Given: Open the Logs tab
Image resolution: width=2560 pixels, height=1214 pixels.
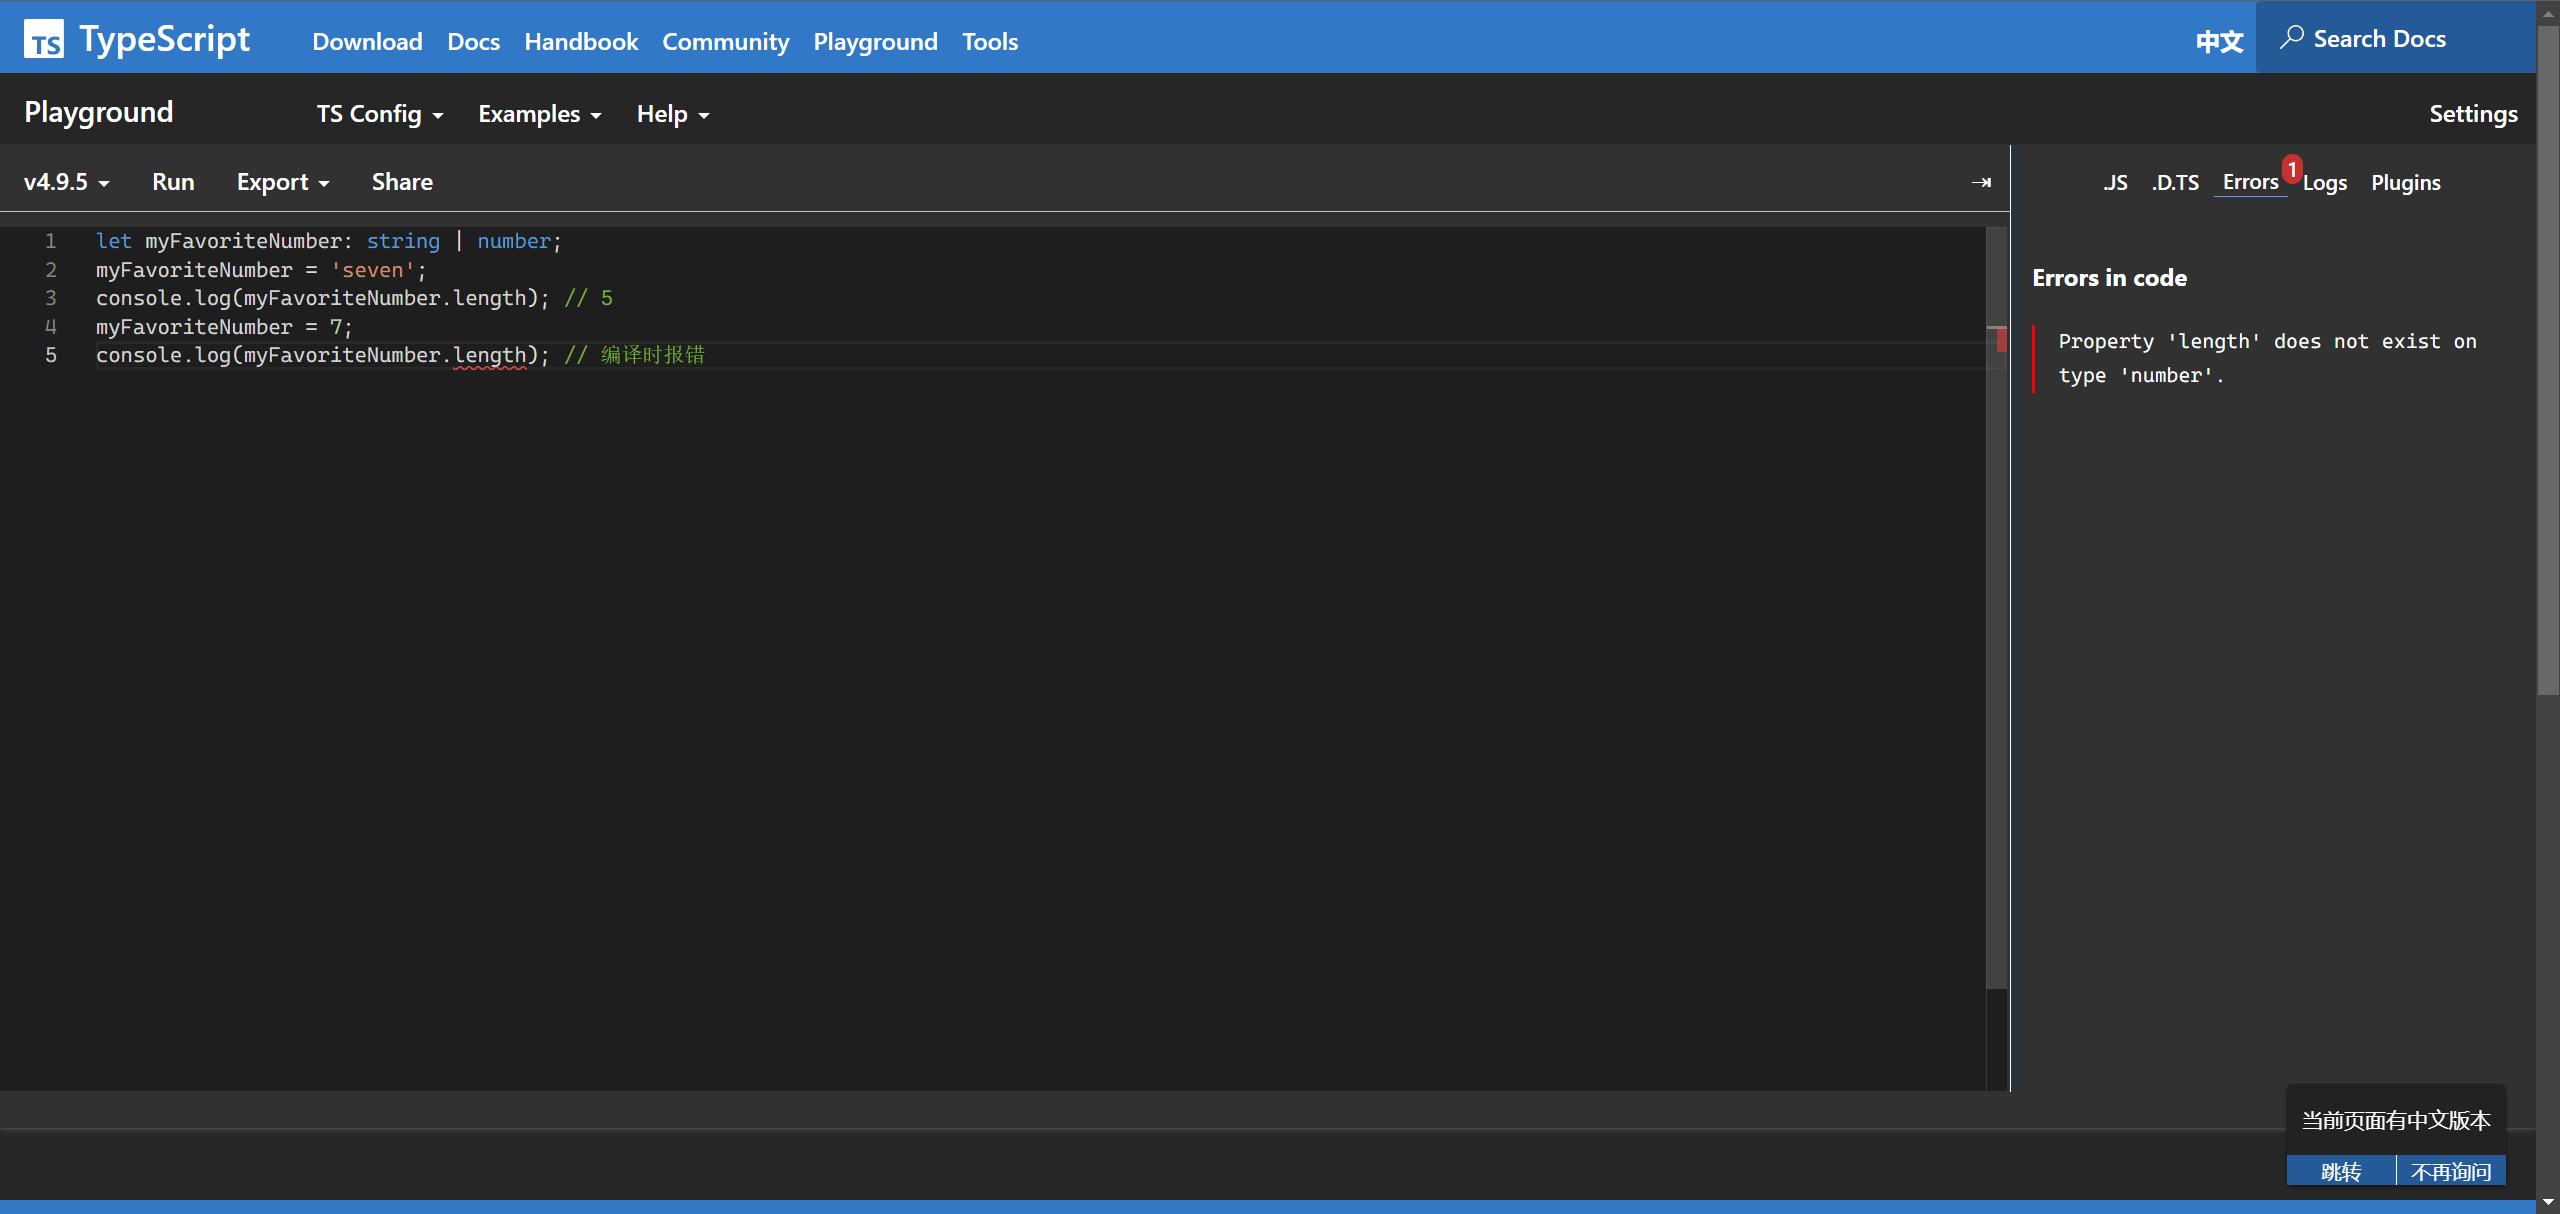Looking at the screenshot, I should (2325, 183).
